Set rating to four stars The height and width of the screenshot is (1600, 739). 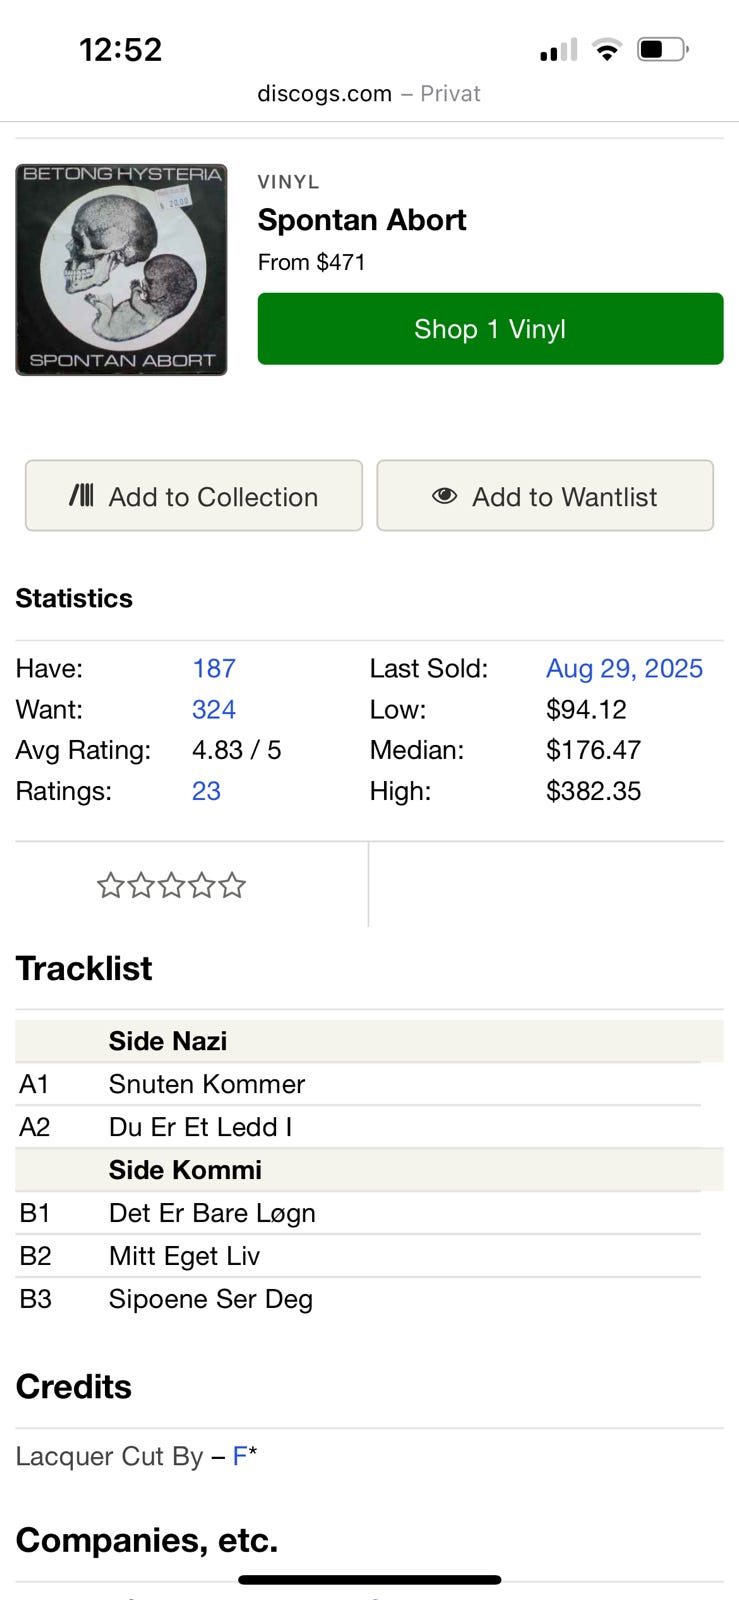201,885
